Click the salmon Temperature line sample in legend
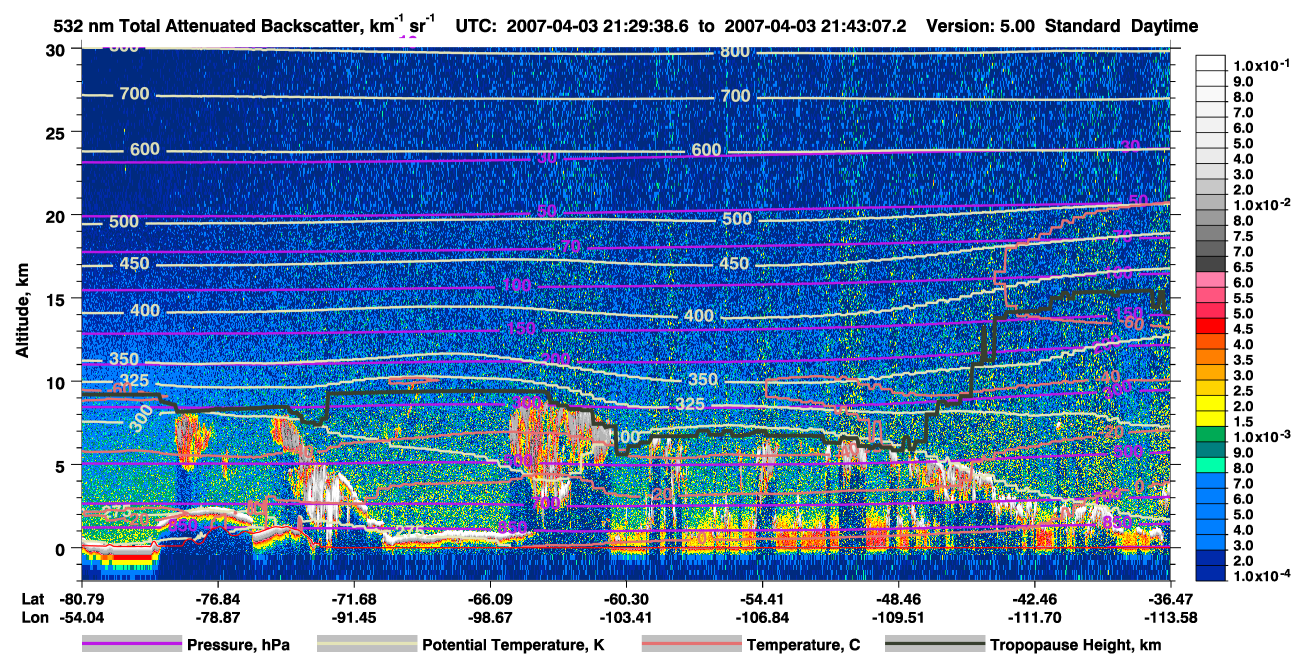 tap(691, 645)
